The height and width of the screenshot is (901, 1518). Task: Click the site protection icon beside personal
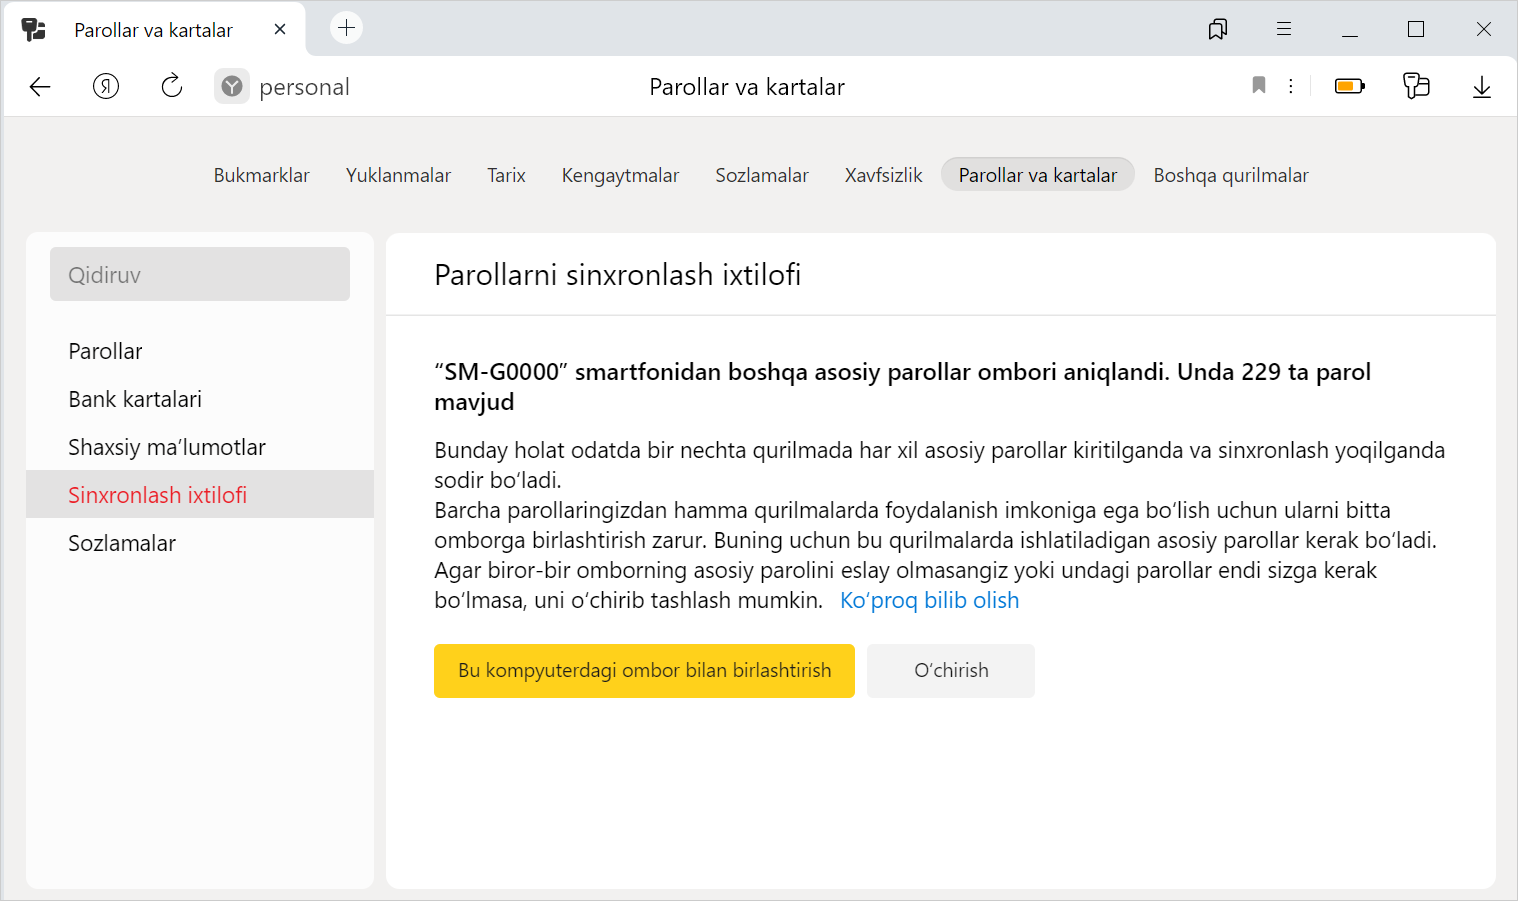pyautogui.click(x=232, y=87)
